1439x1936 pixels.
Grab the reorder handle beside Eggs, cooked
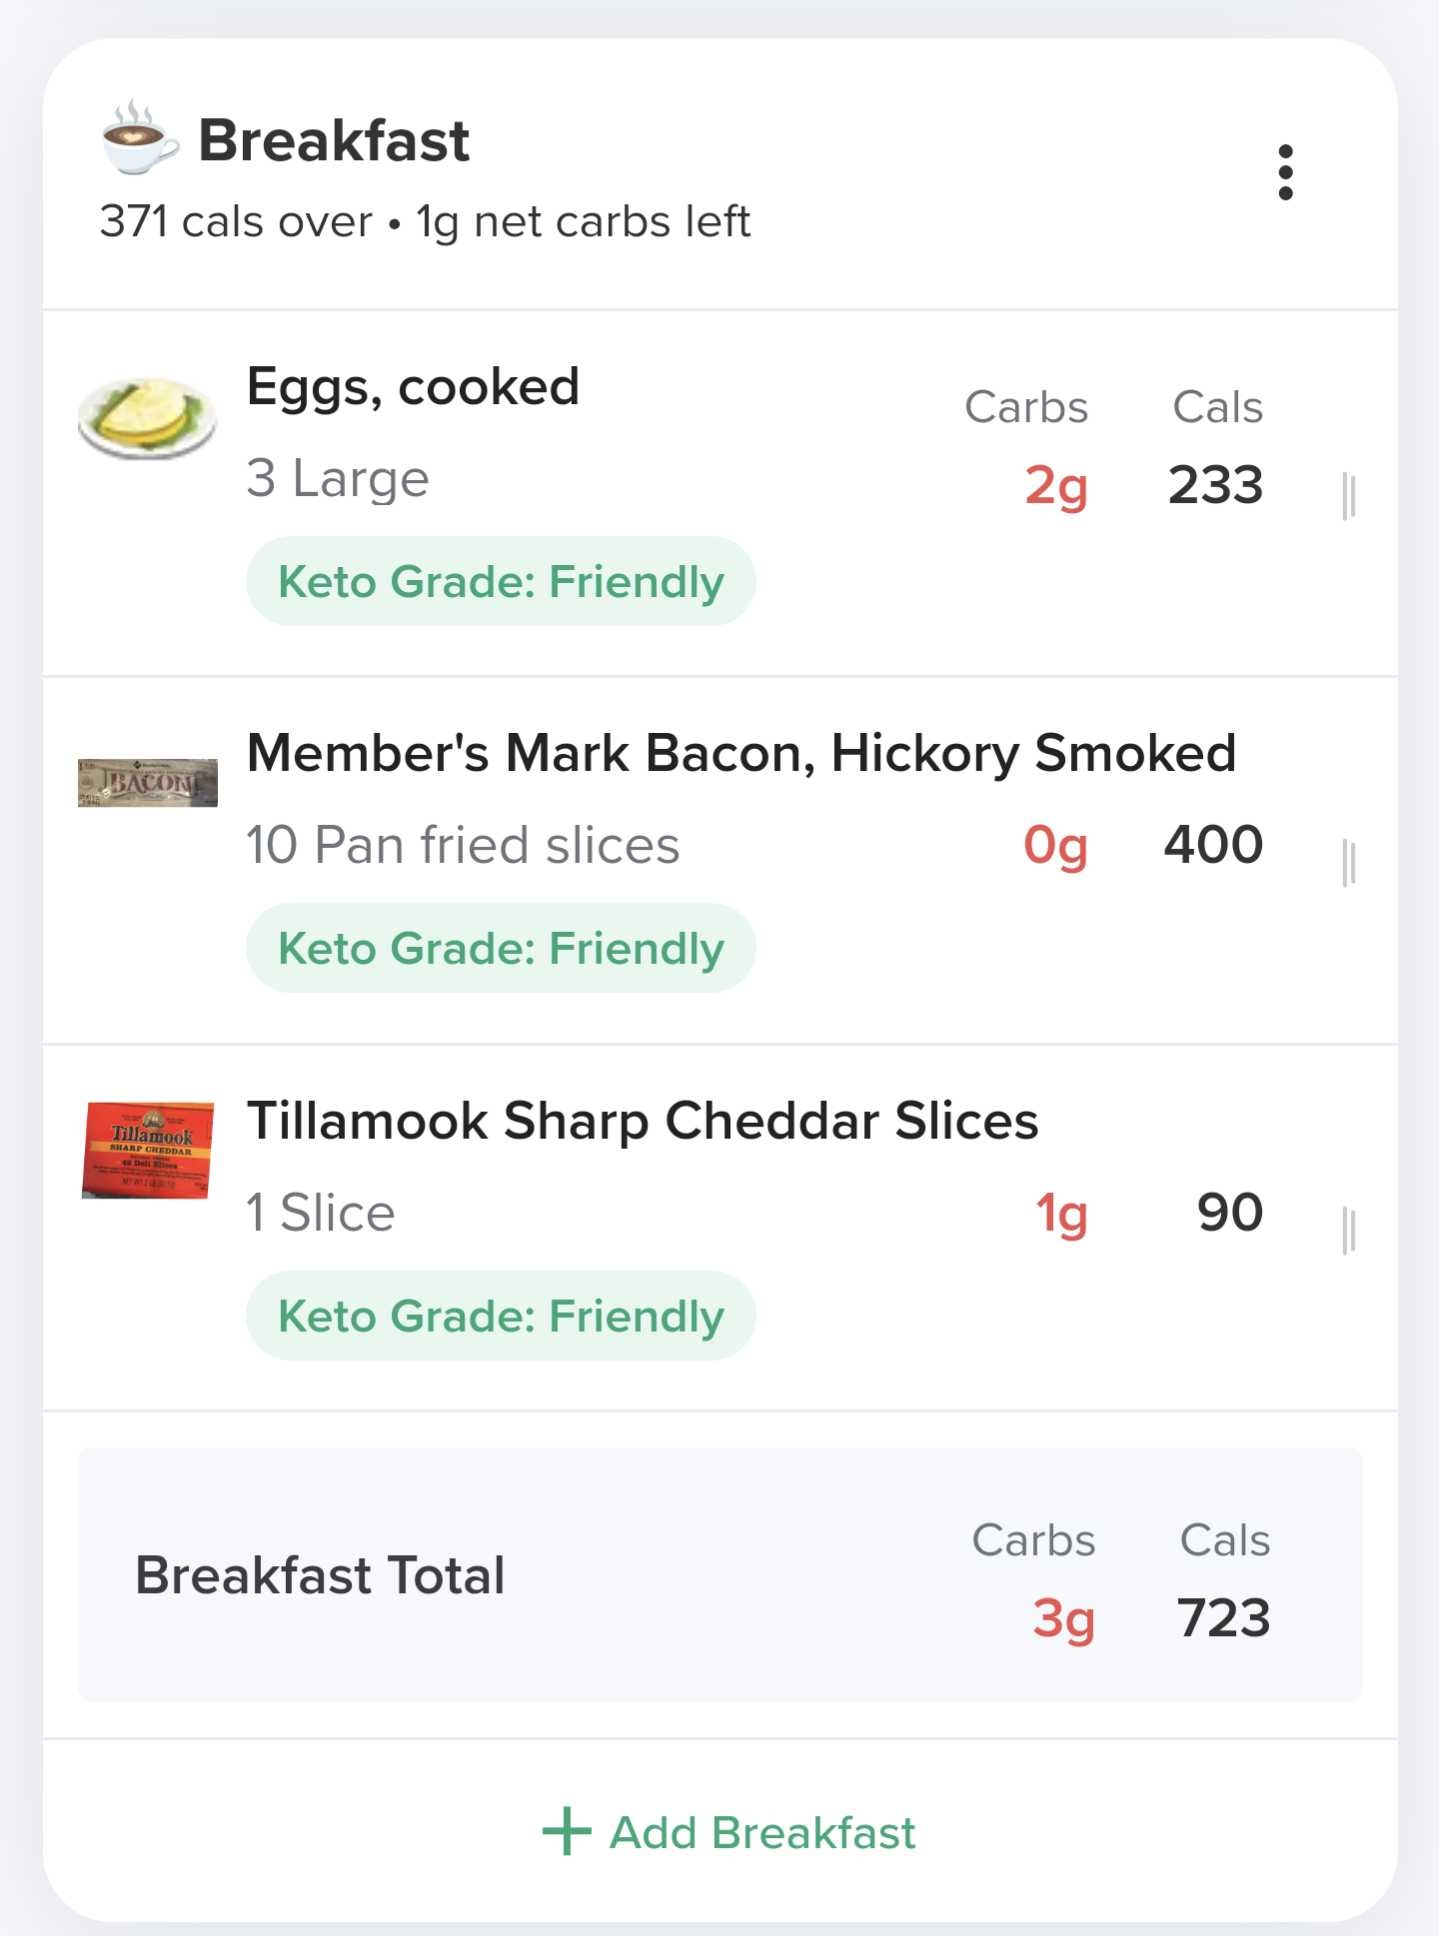tap(1348, 496)
